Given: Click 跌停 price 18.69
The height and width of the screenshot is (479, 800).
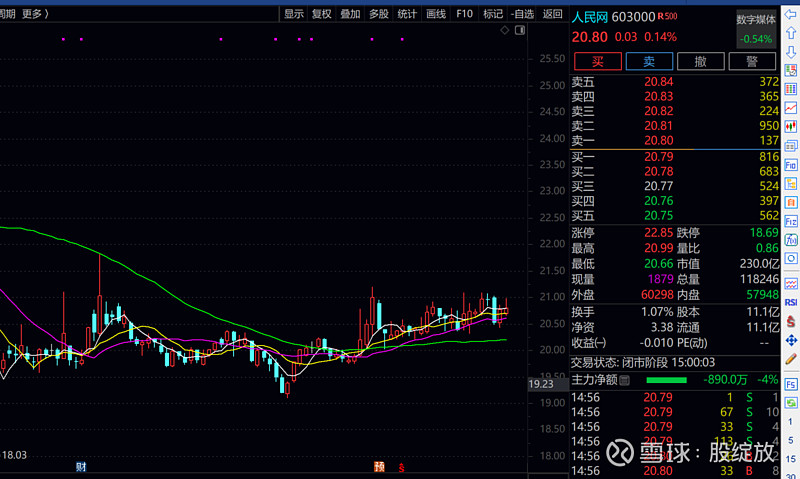Looking at the screenshot, I should coord(764,233).
